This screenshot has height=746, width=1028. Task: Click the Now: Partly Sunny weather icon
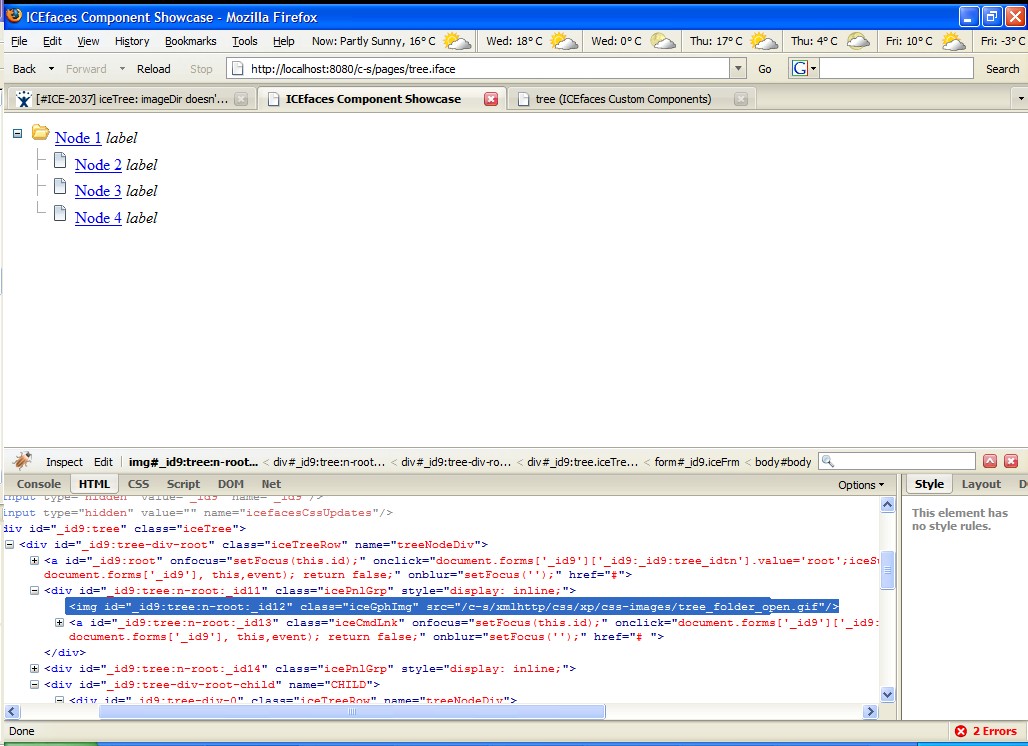tap(457, 41)
